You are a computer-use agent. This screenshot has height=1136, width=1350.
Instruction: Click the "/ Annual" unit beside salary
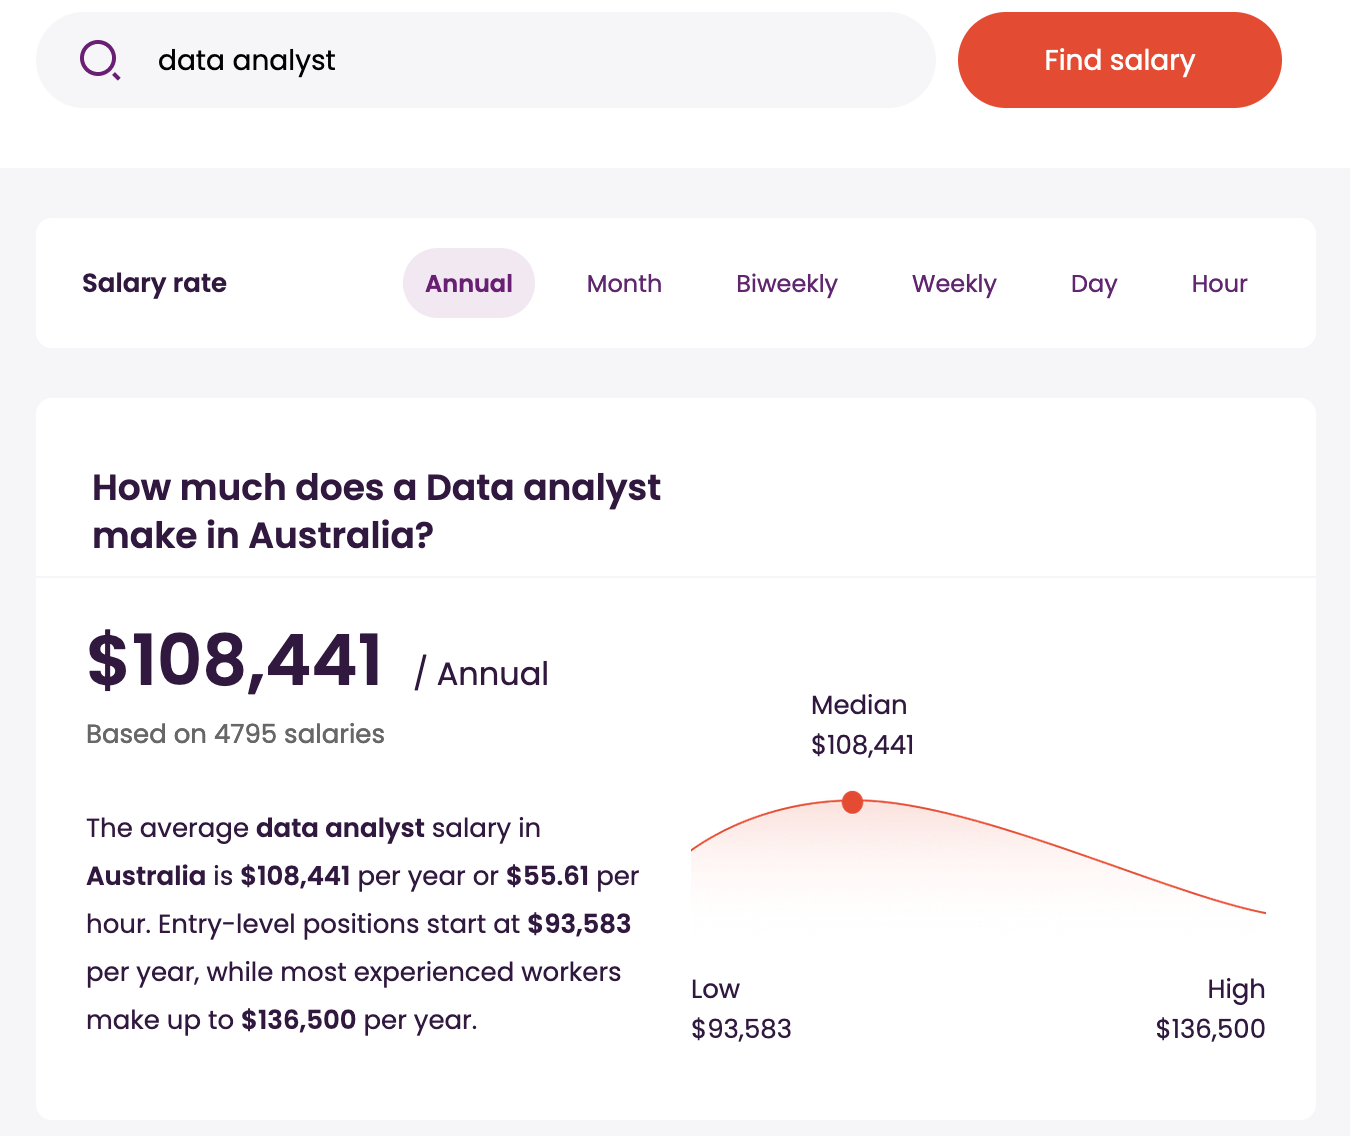(482, 674)
